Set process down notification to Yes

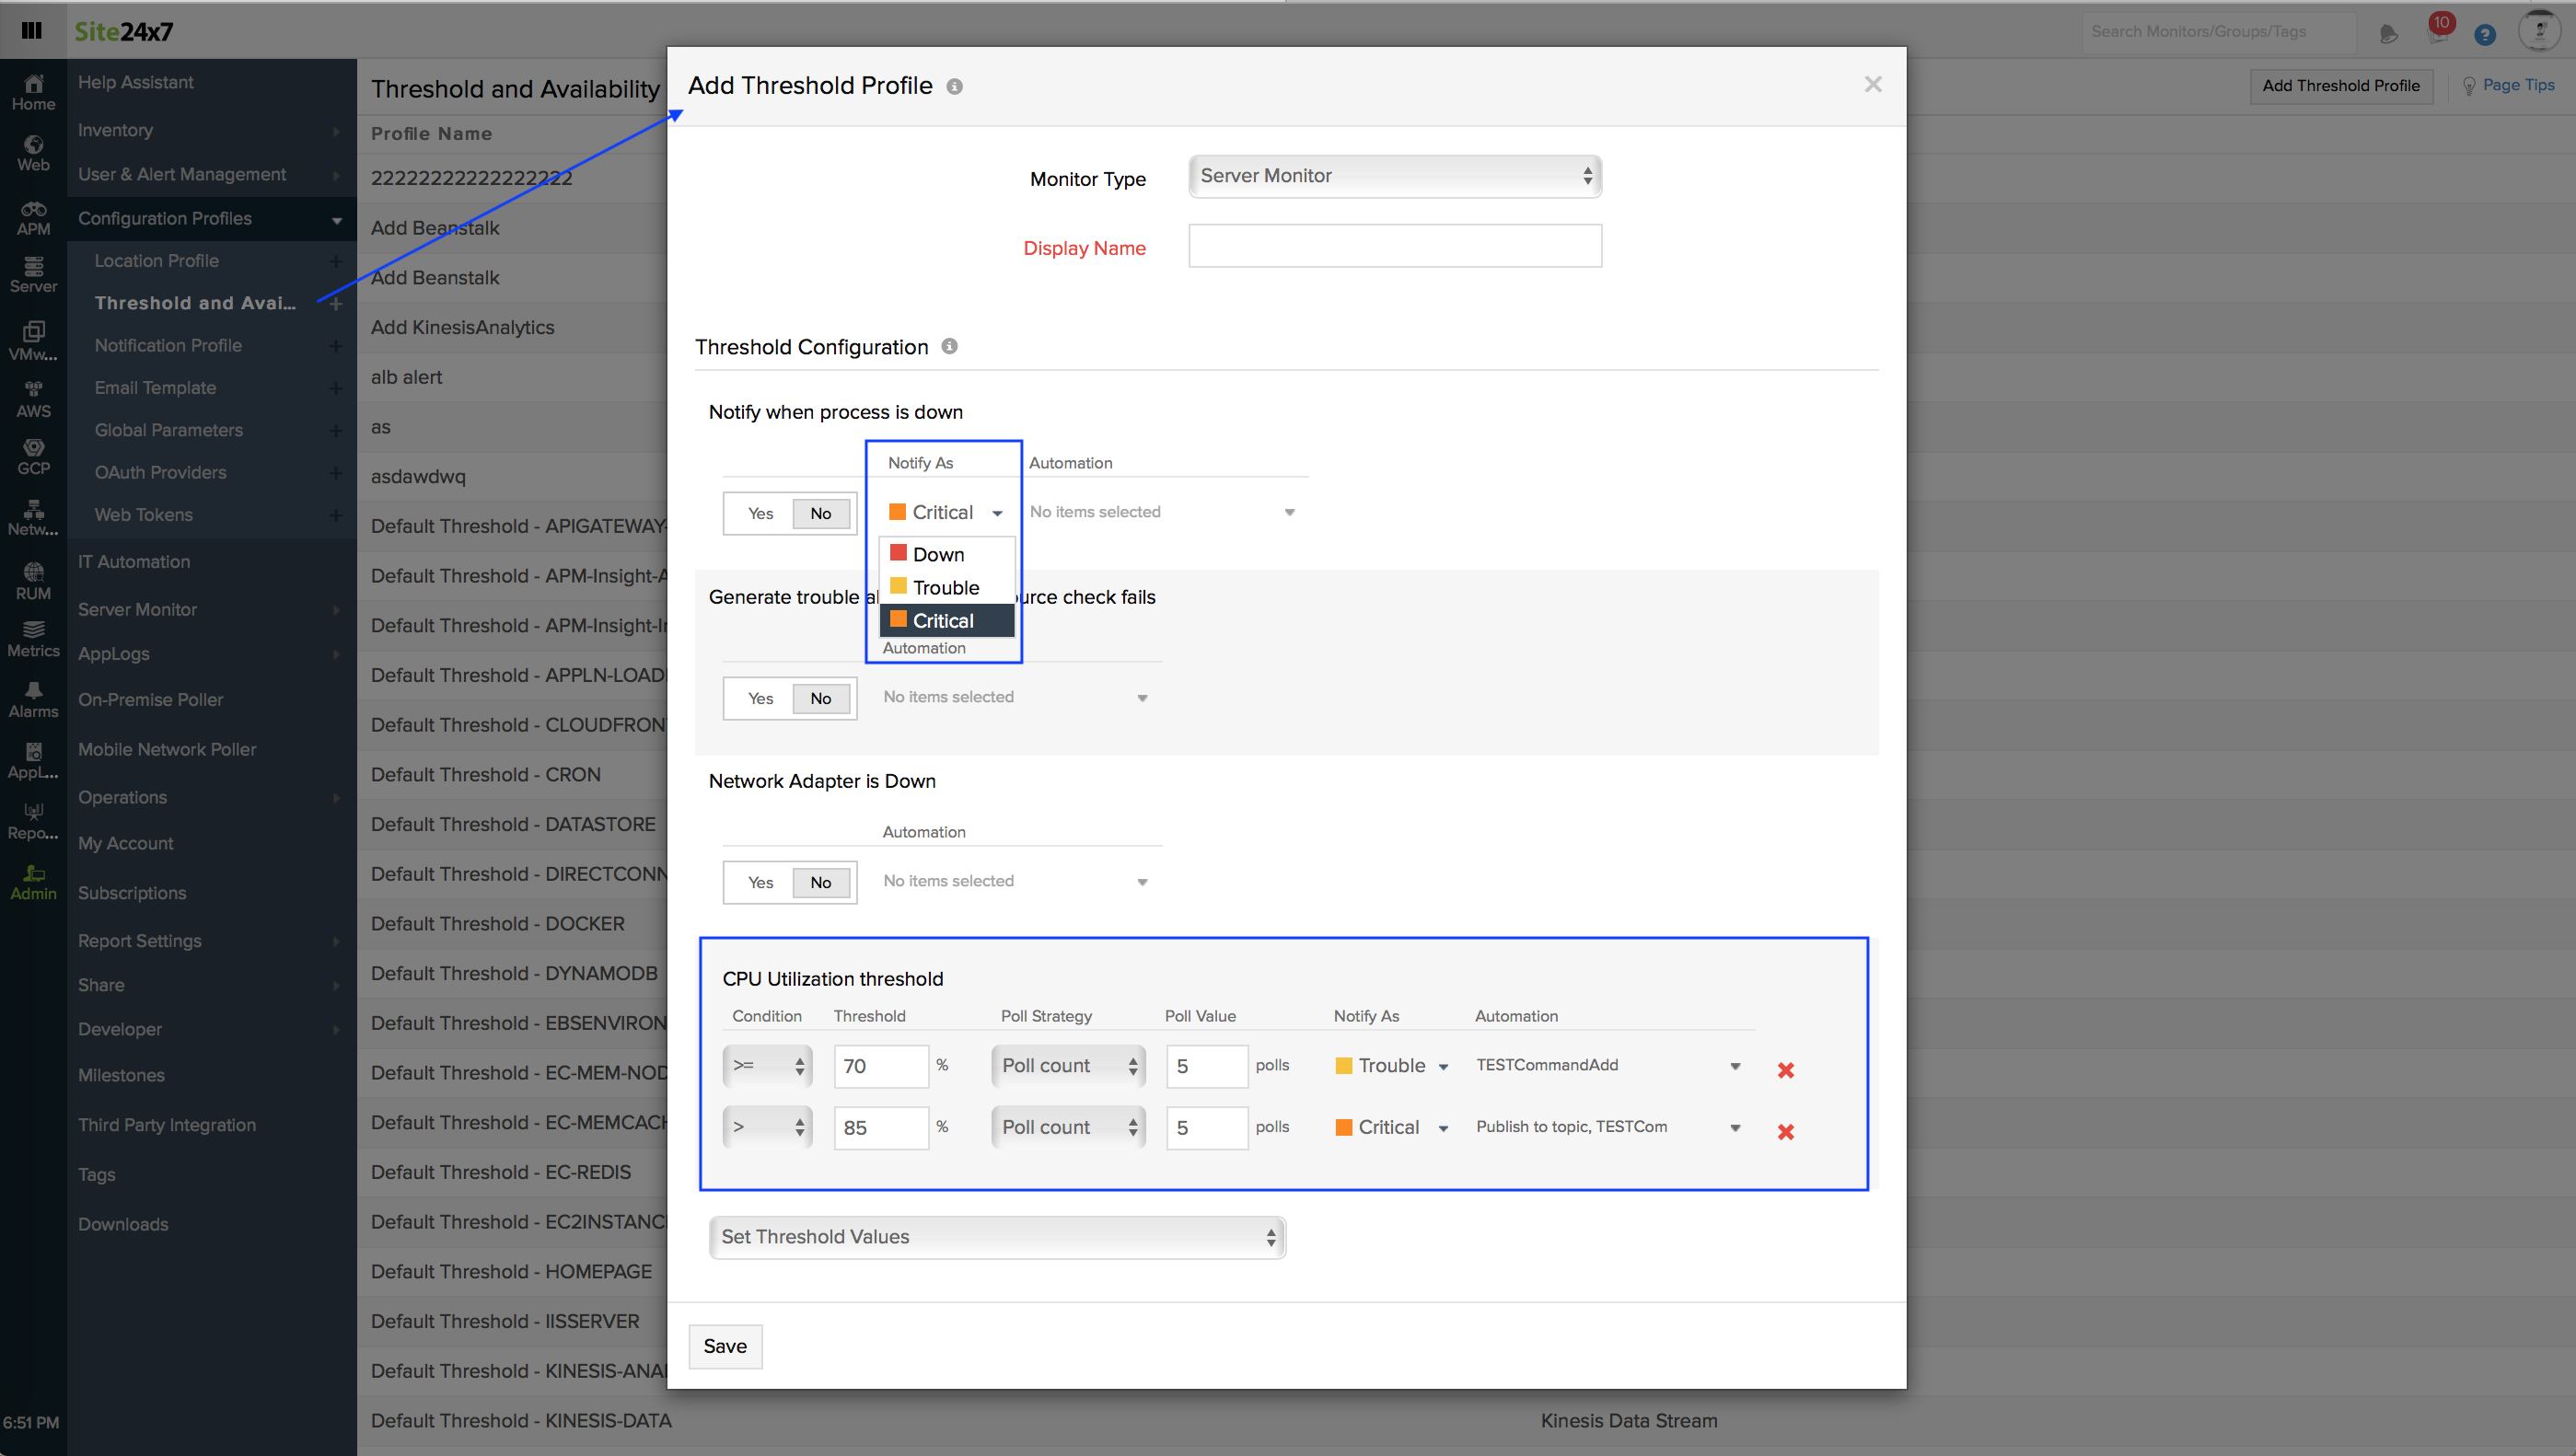[760, 513]
